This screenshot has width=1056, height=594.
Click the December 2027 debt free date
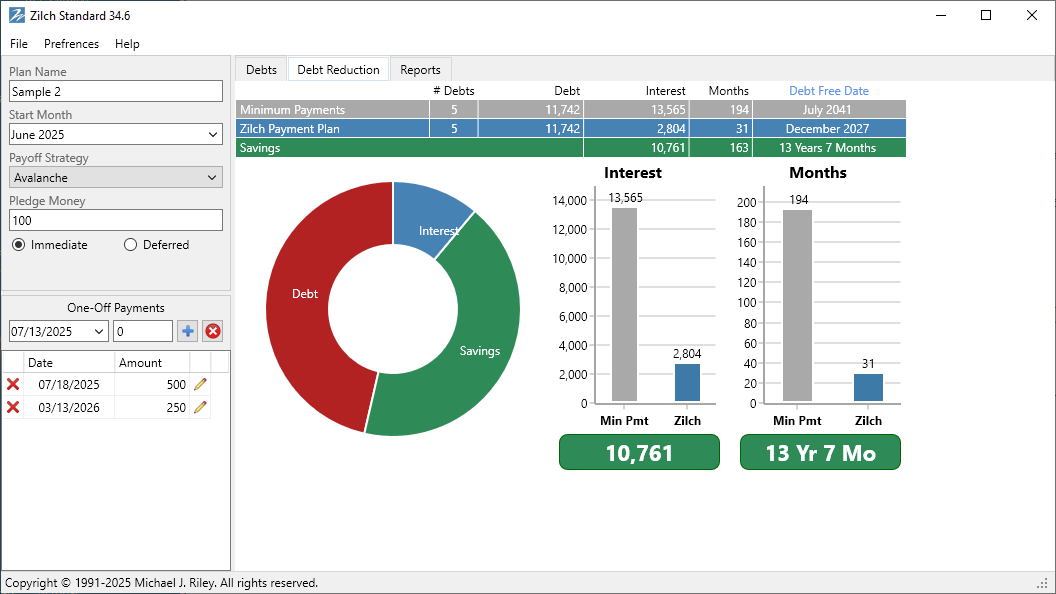coord(829,129)
